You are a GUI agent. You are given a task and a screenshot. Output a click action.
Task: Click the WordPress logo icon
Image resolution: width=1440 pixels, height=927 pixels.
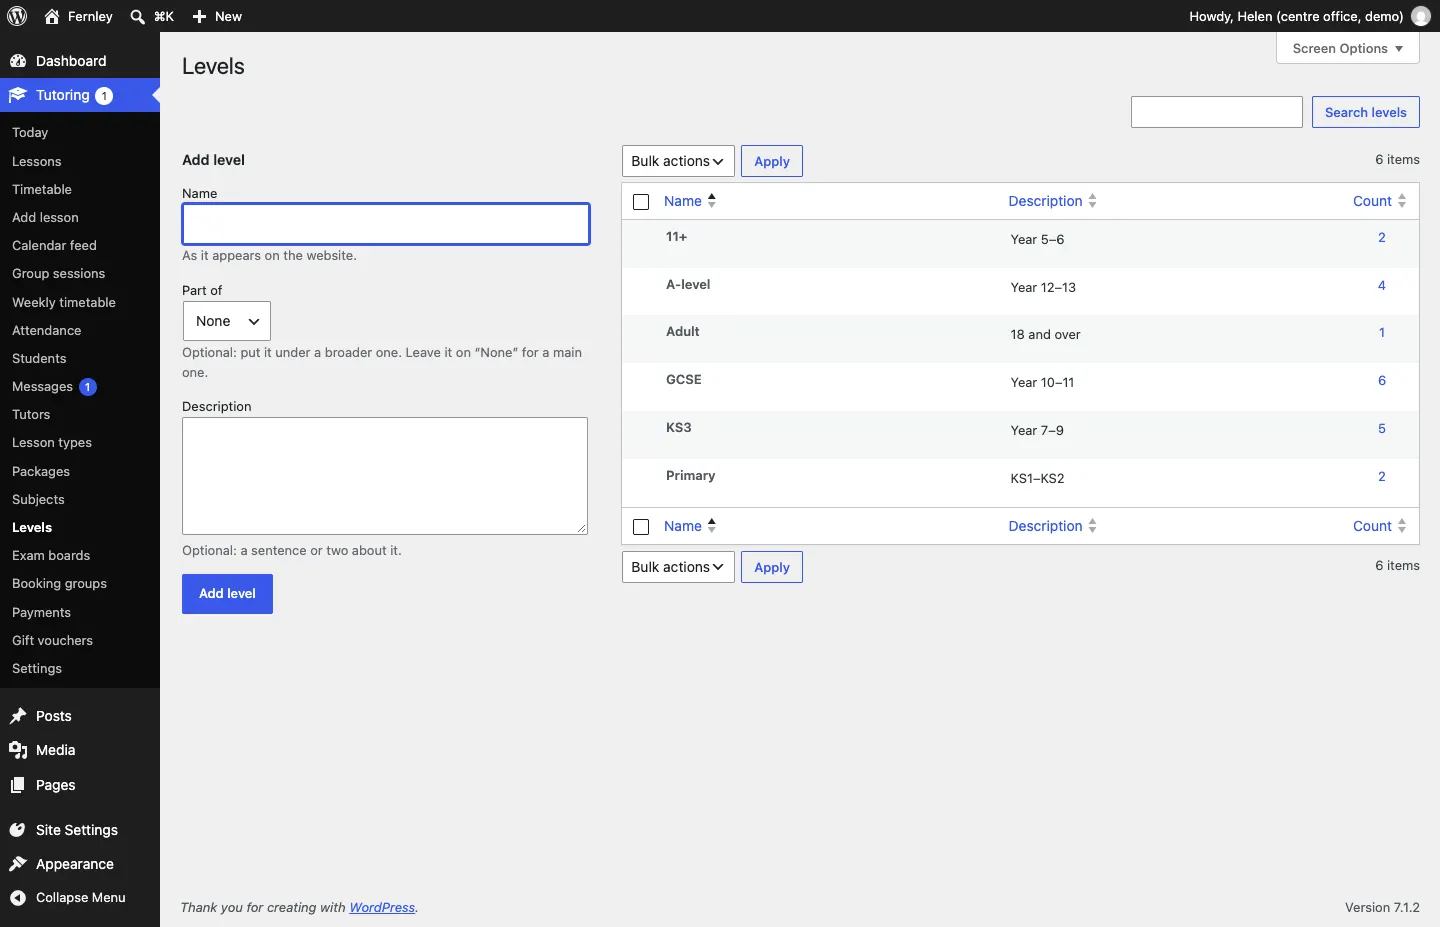tap(17, 16)
